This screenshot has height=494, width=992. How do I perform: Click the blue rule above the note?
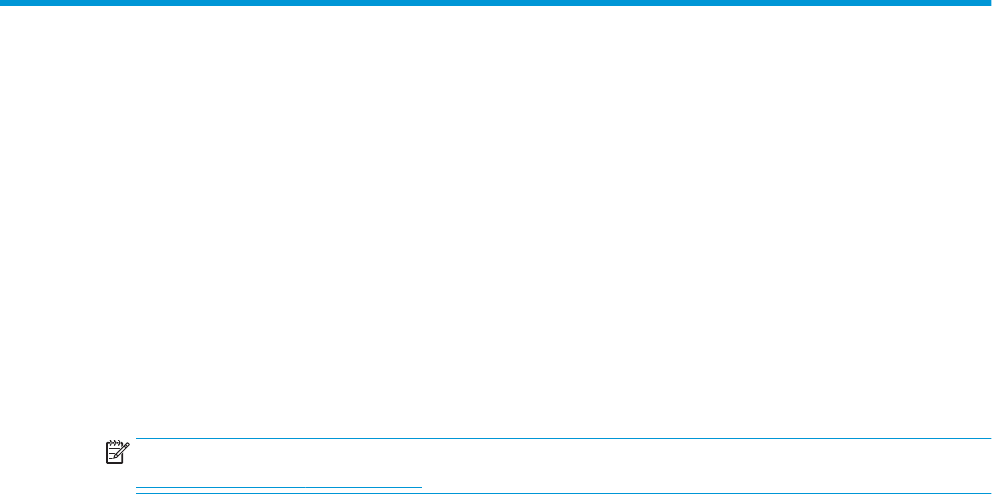click(x=564, y=438)
